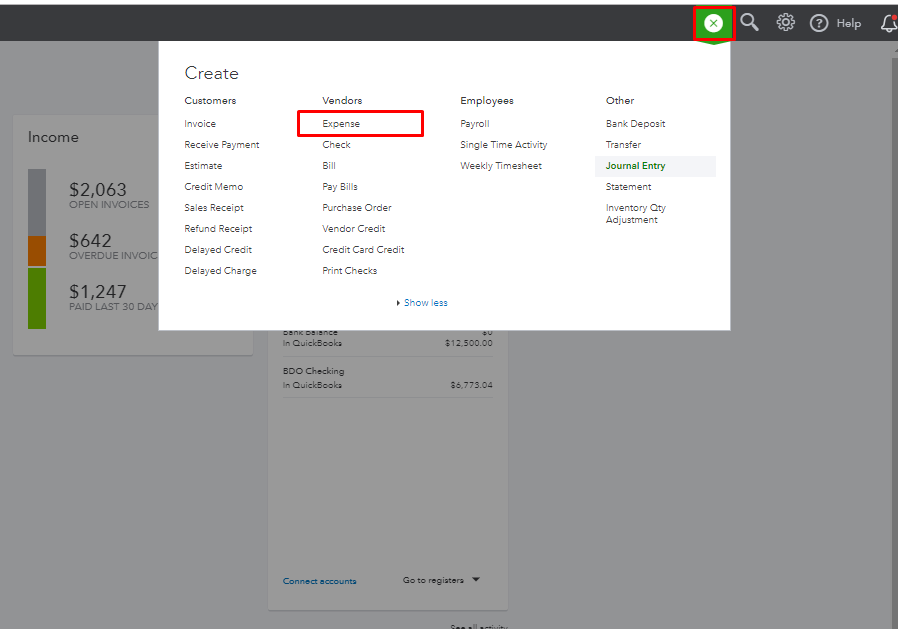Close the Create menu with the green X icon
The height and width of the screenshot is (629, 898).
click(713, 23)
